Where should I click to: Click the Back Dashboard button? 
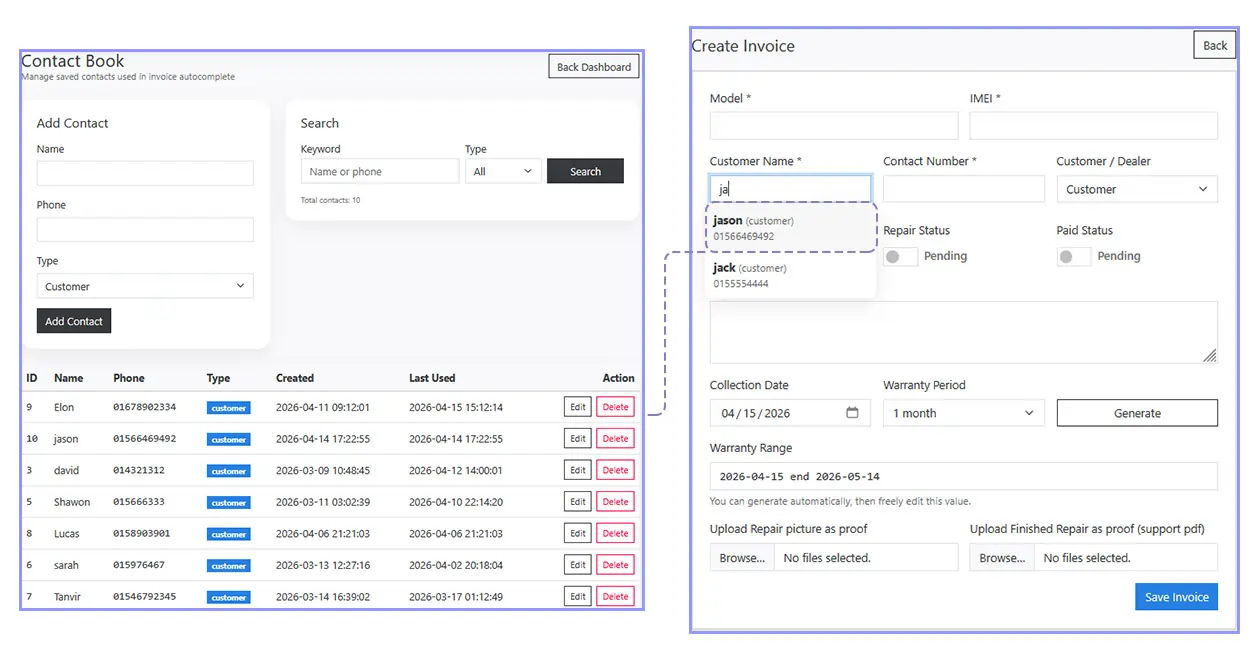click(593, 66)
